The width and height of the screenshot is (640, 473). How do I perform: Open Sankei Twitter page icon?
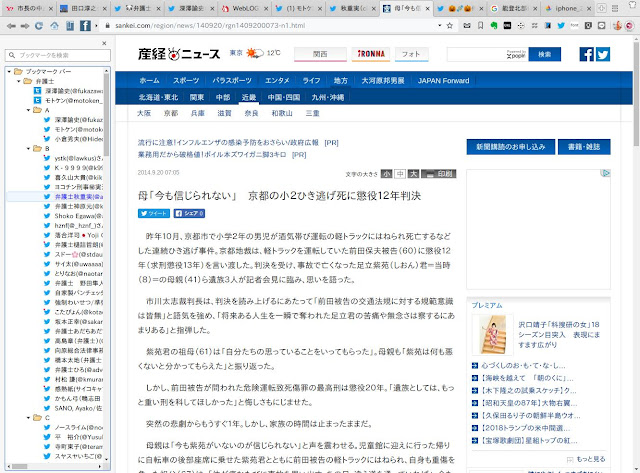pos(603,54)
